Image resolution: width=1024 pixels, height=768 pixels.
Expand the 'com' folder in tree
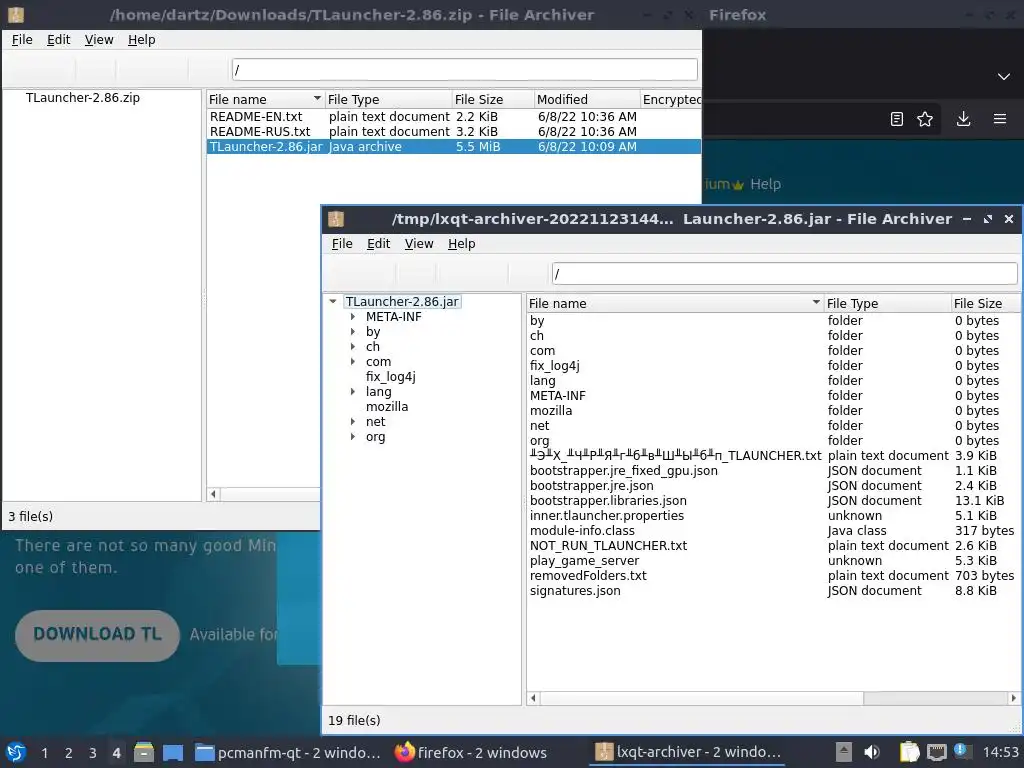tap(353, 362)
